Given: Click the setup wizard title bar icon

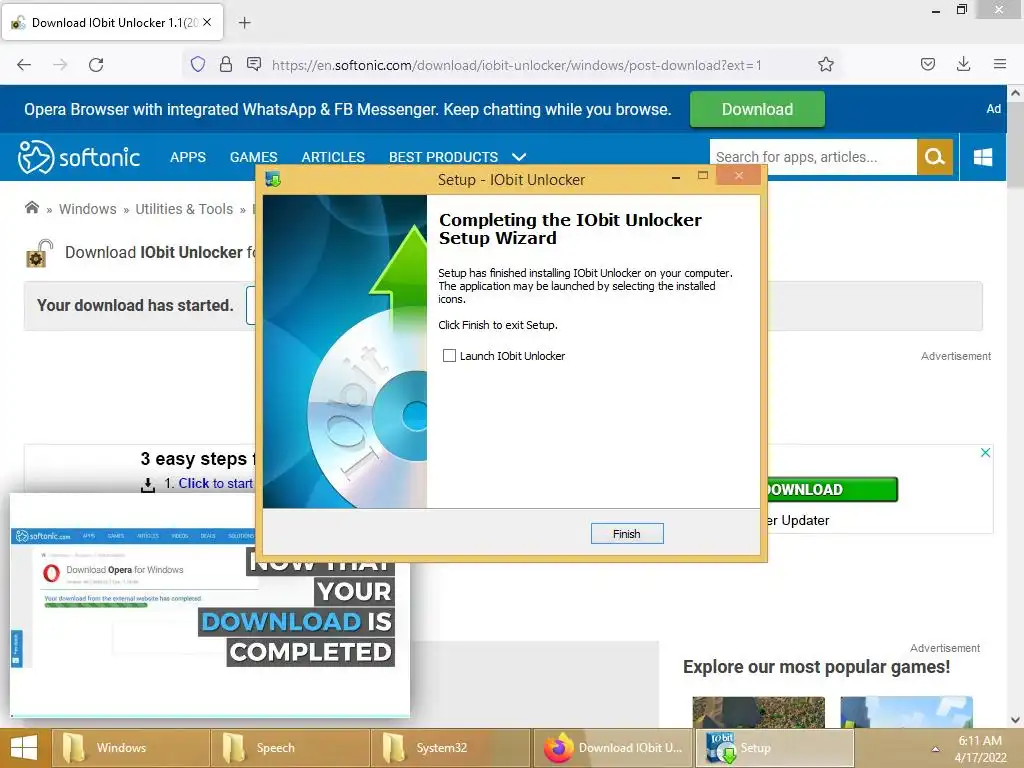Looking at the screenshot, I should coord(273,179).
